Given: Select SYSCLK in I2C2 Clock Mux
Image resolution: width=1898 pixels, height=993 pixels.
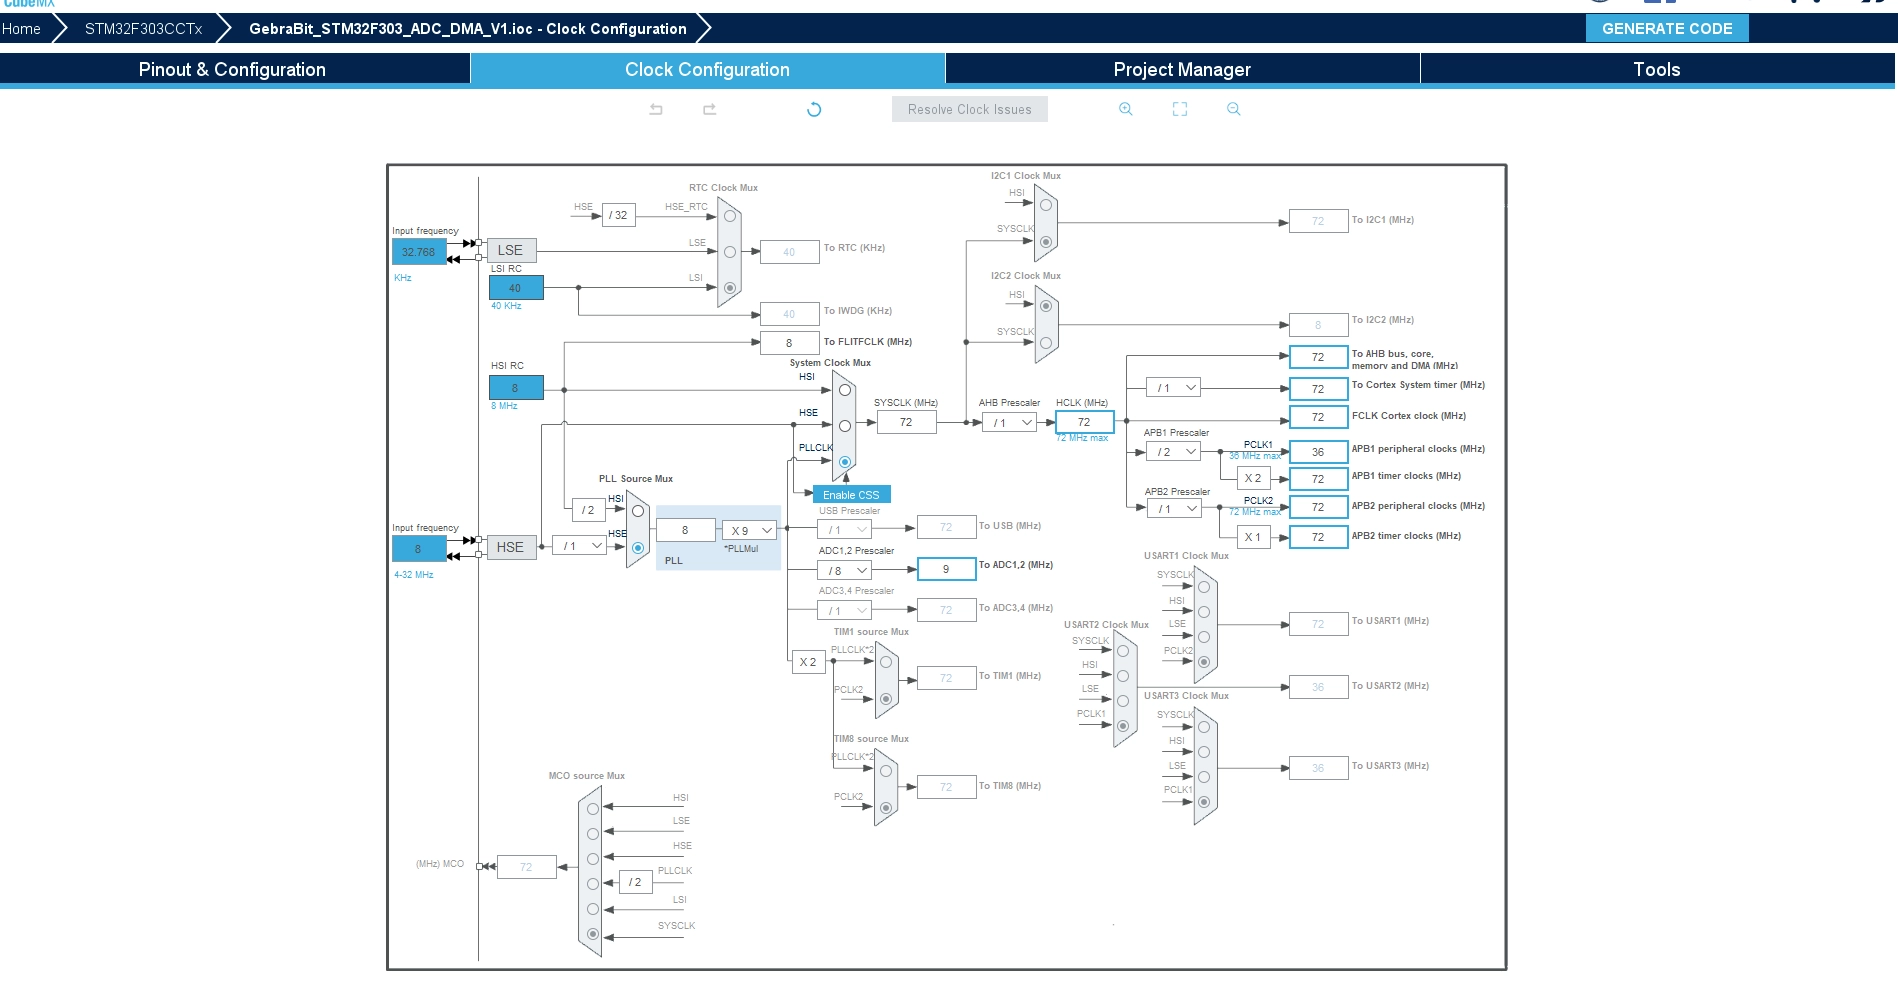Looking at the screenshot, I should click(x=1046, y=343).
